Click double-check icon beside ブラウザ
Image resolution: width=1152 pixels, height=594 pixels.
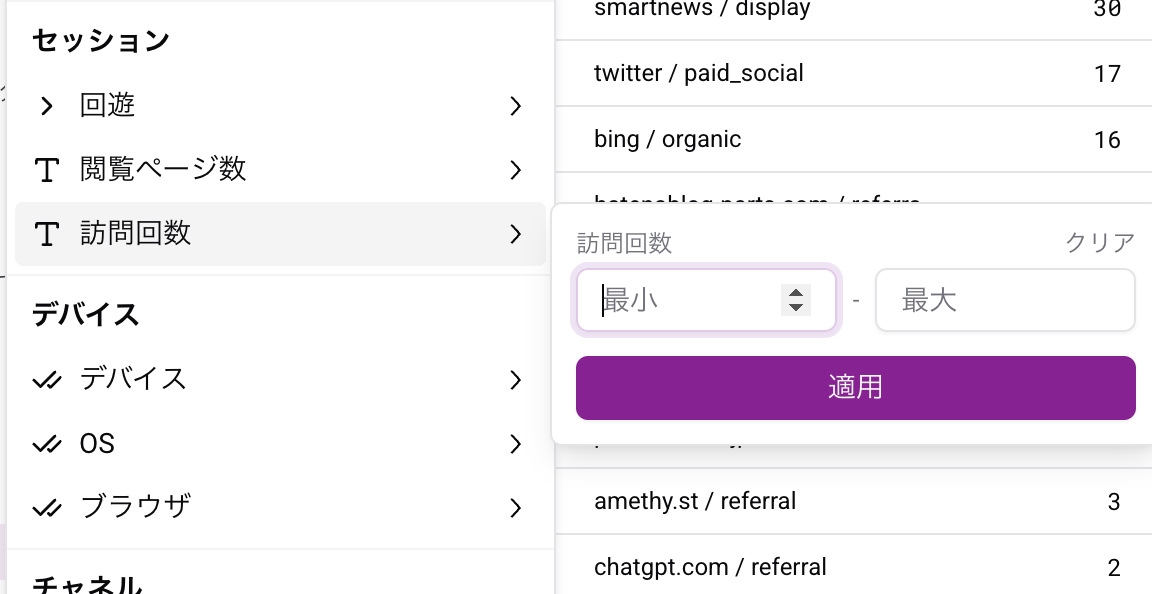coord(46,508)
